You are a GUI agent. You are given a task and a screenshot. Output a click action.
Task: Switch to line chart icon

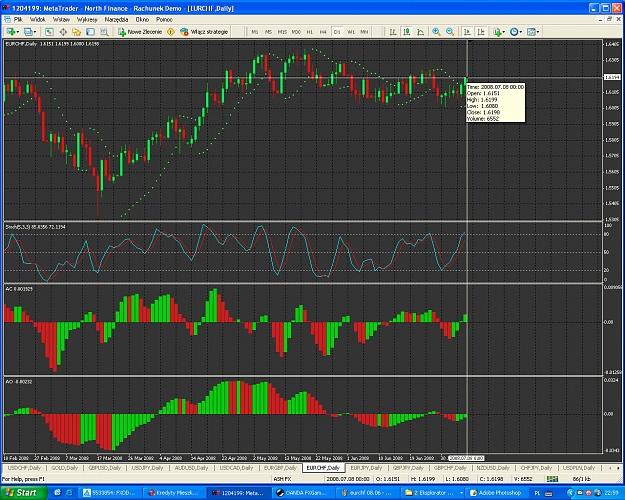421,32
